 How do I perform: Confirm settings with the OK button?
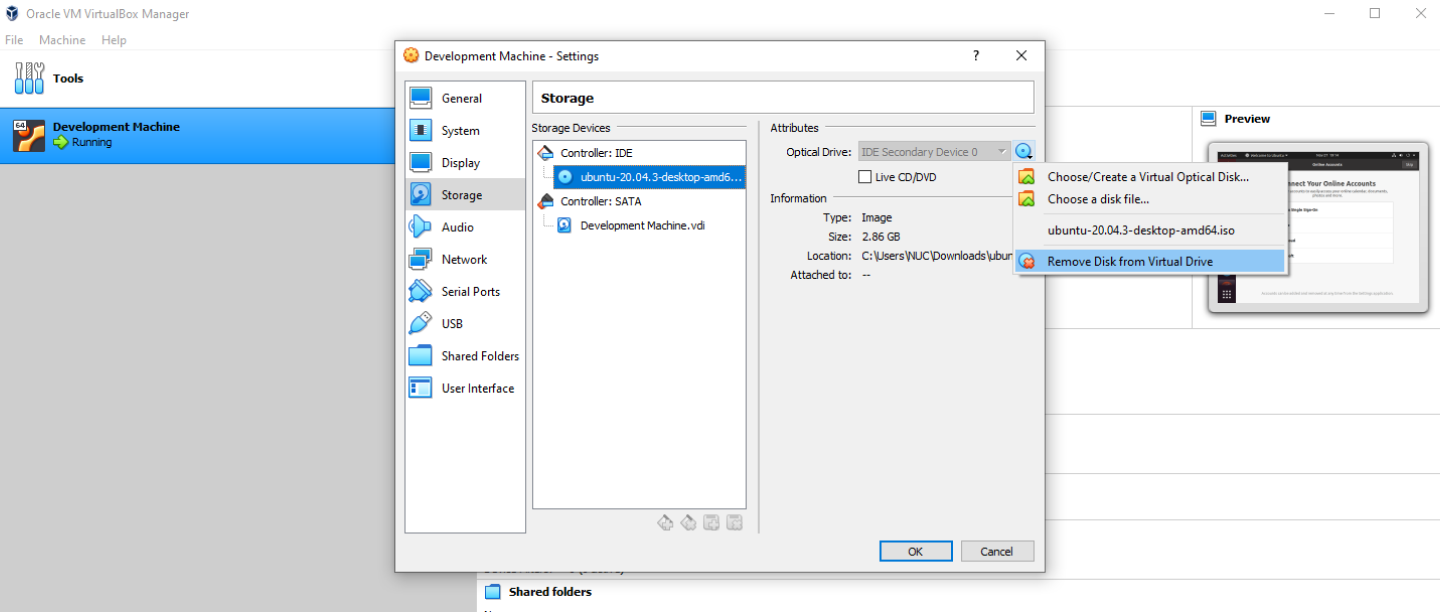pos(915,551)
